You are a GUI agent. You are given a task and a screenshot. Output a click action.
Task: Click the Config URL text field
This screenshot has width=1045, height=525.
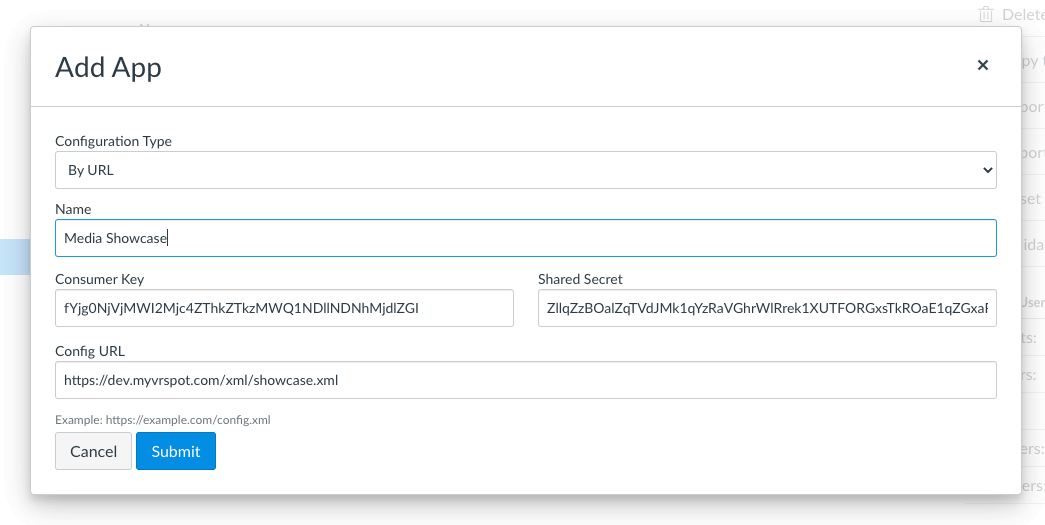tap(525, 380)
